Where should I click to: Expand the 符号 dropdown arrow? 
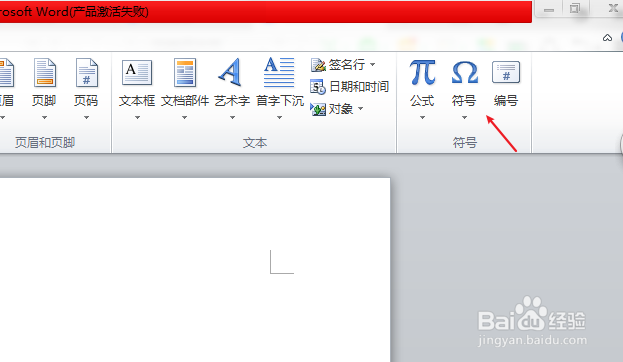pyautogui.click(x=464, y=117)
